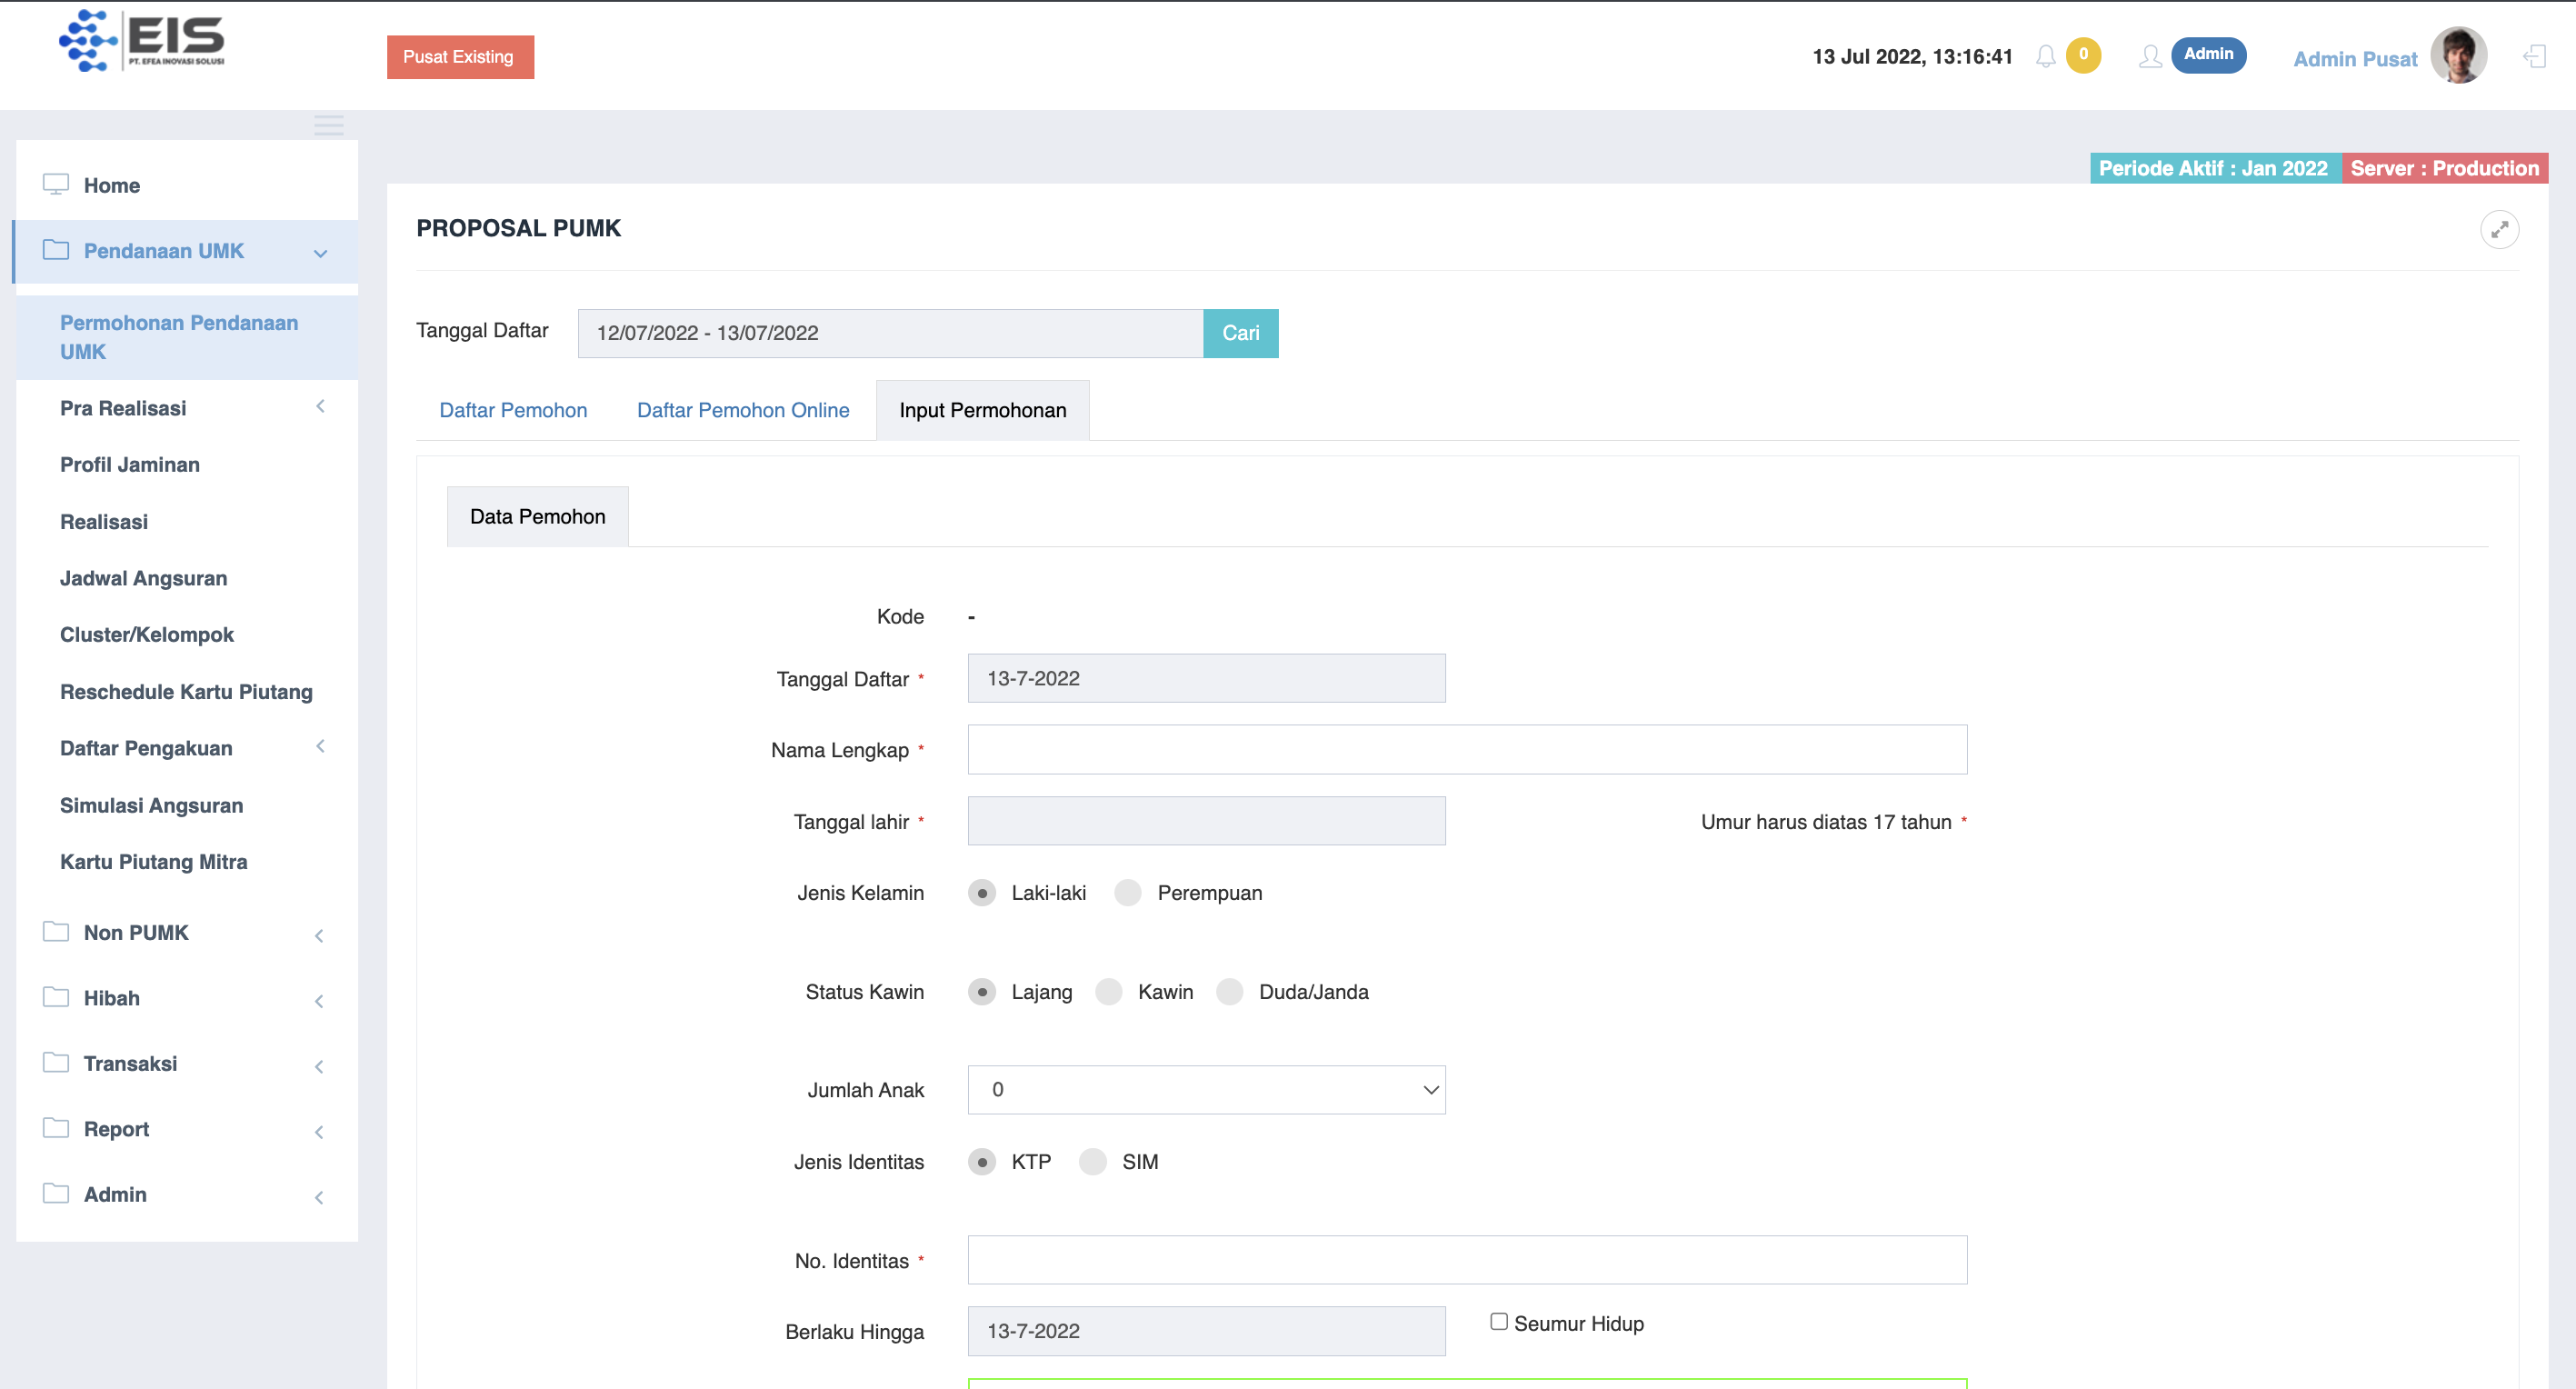Expand the Hibah menu arrow
2576x1389 pixels.
319,1001
